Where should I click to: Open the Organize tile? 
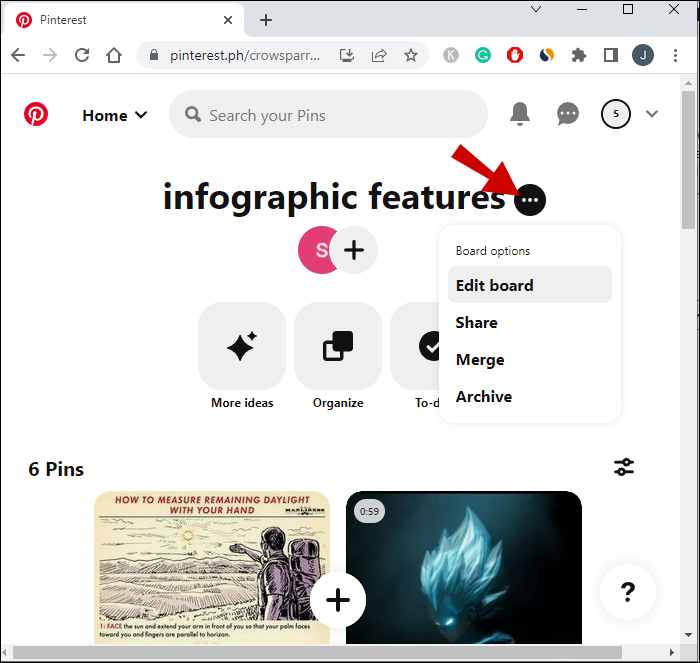[338, 346]
